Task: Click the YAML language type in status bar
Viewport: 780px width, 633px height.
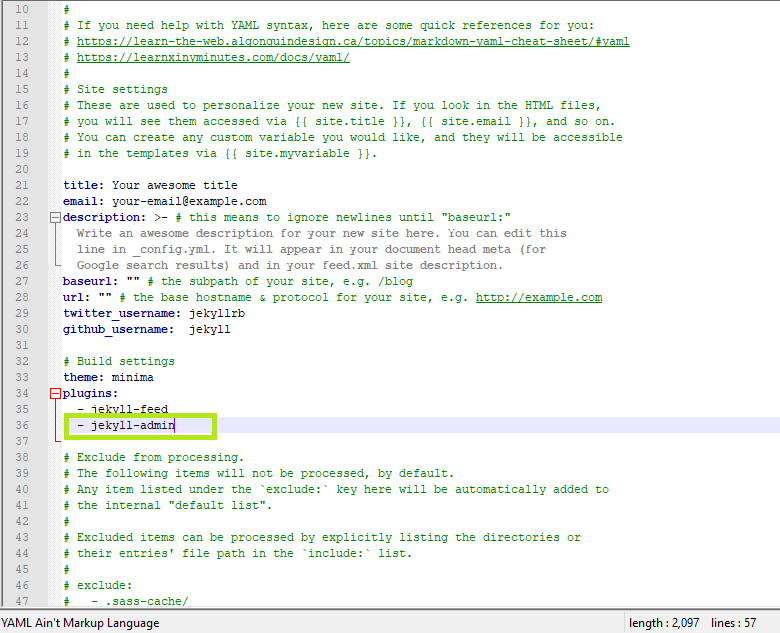Action: point(80,623)
